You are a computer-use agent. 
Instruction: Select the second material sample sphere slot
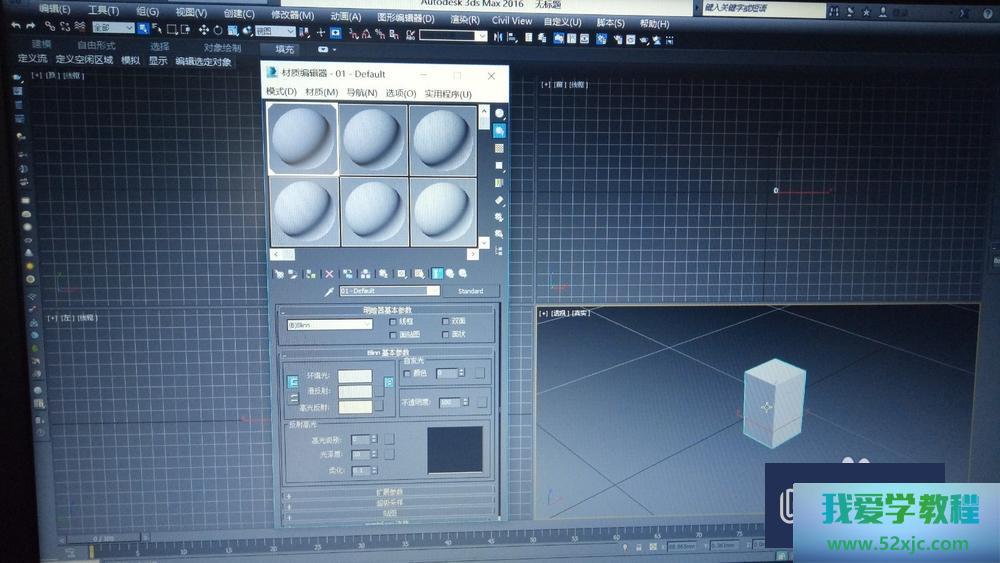[373, 140]
